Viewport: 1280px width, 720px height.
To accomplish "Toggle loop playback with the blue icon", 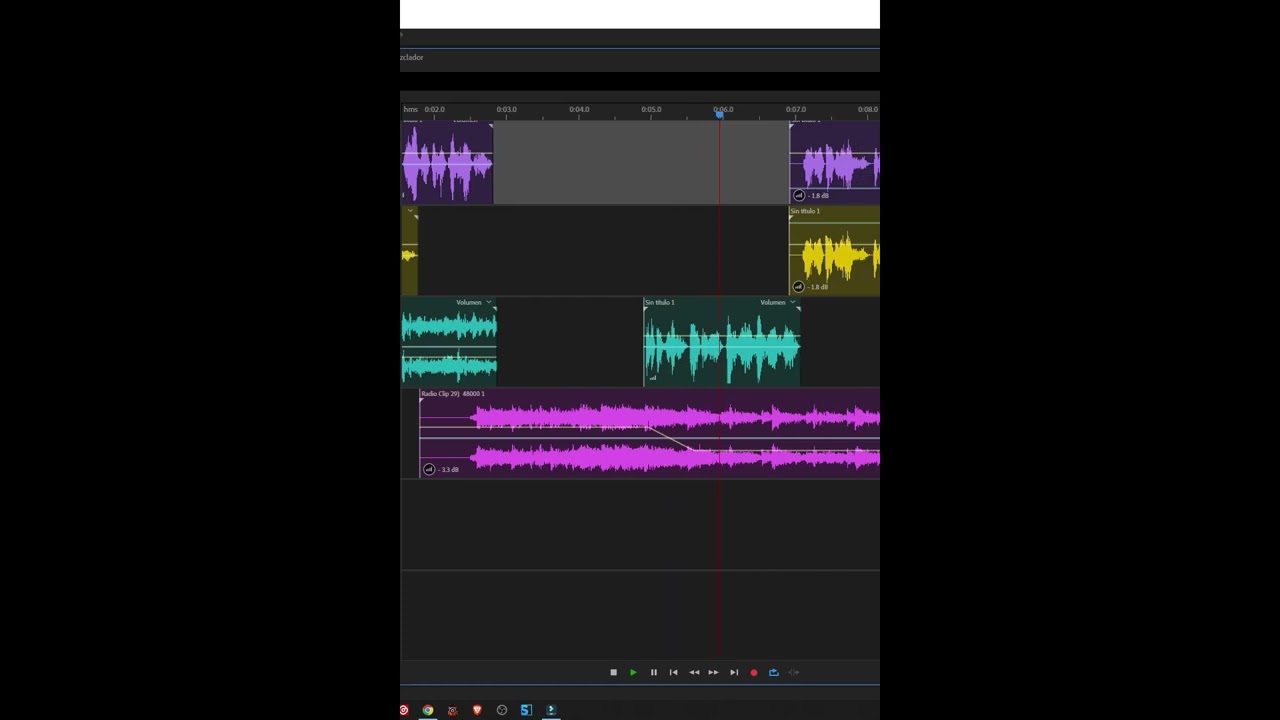I will 773,672.
